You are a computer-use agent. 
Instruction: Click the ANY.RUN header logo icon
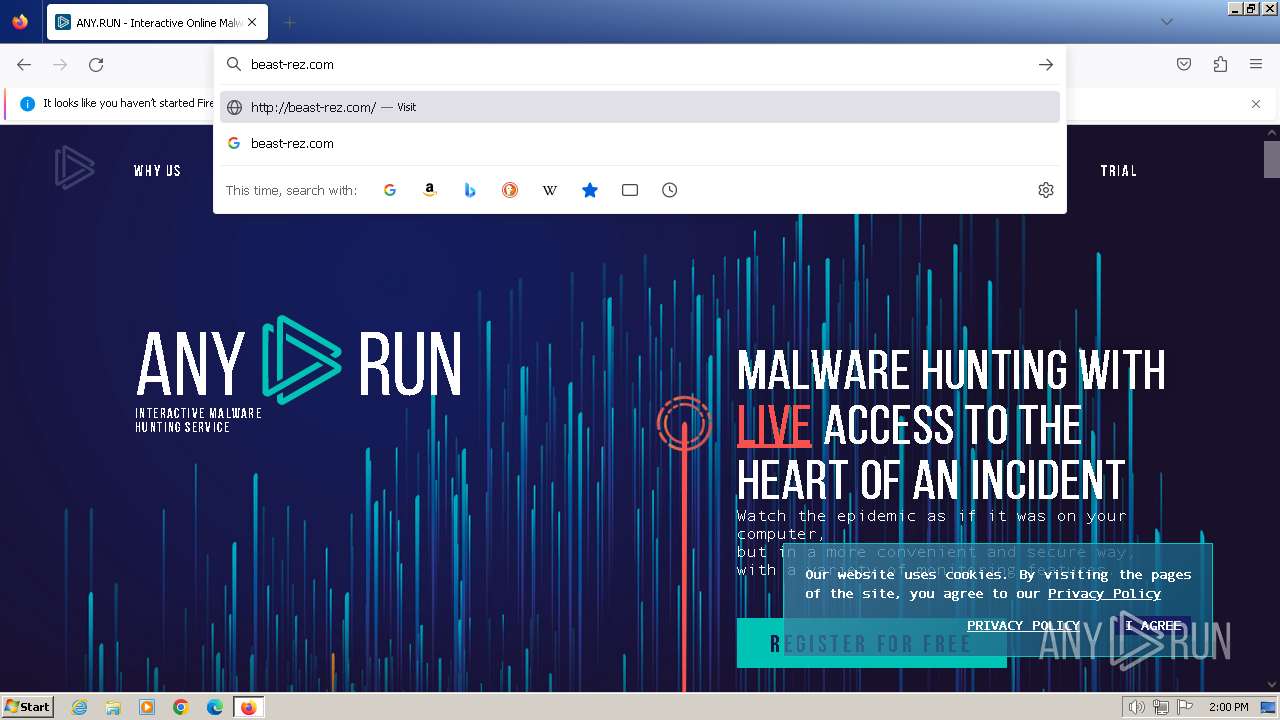tap(74, 167)
